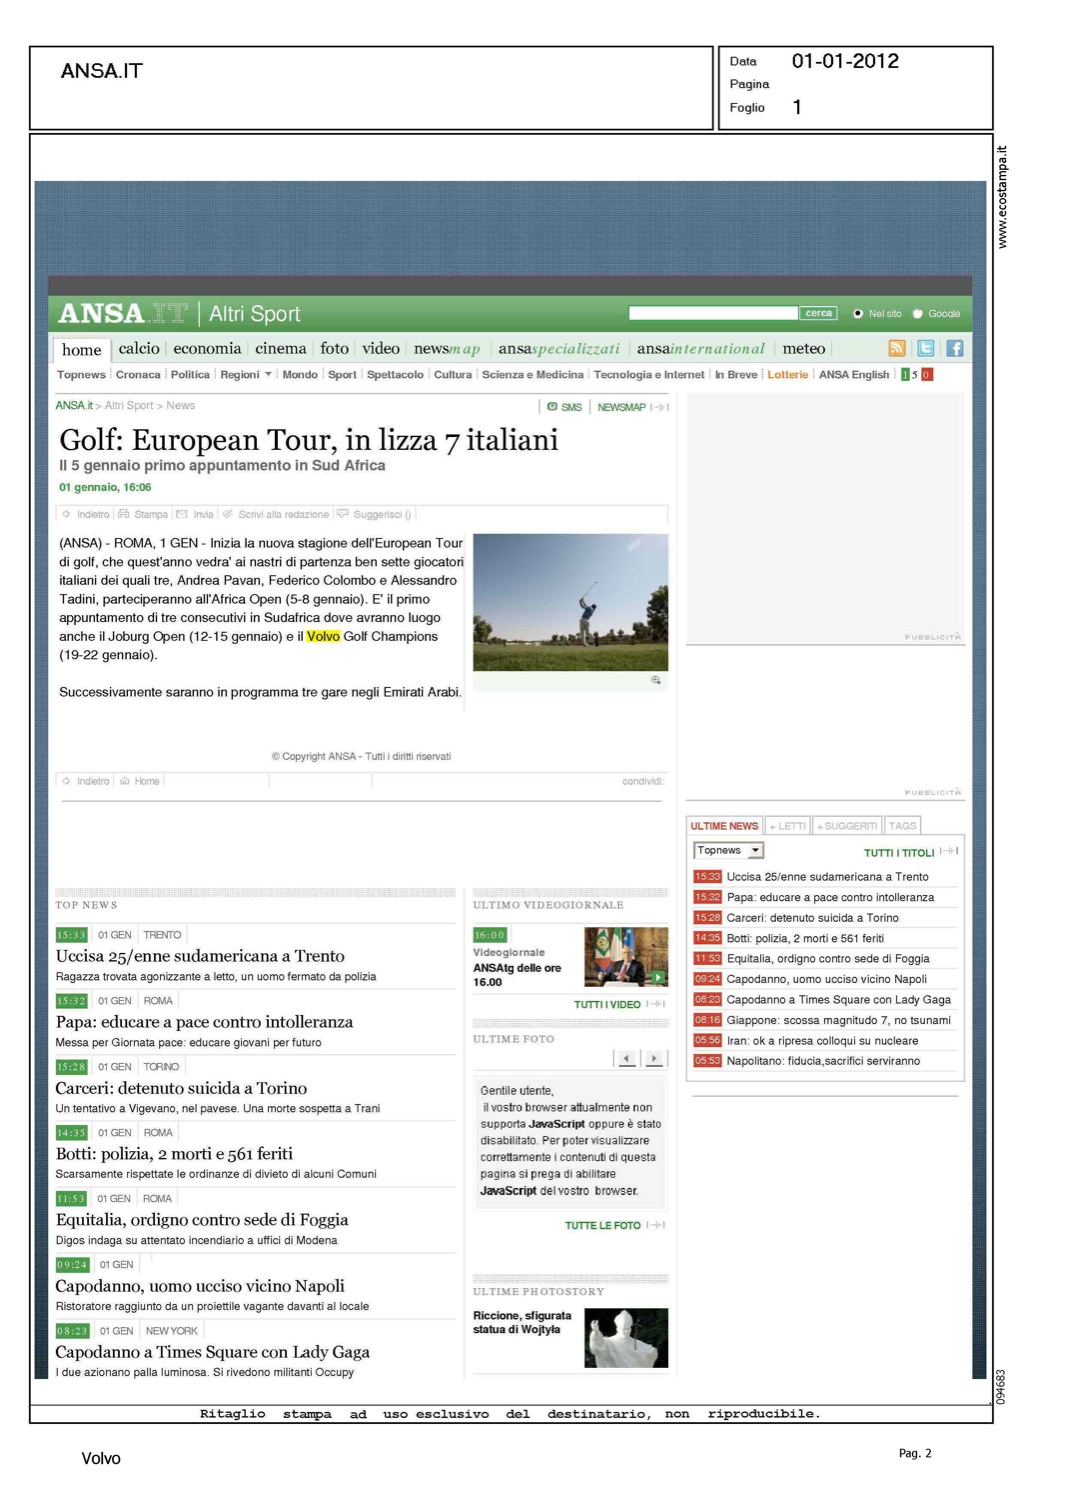Open the Facebook icon
The height and width of the screenshot is (1500, 1069).
954,348
